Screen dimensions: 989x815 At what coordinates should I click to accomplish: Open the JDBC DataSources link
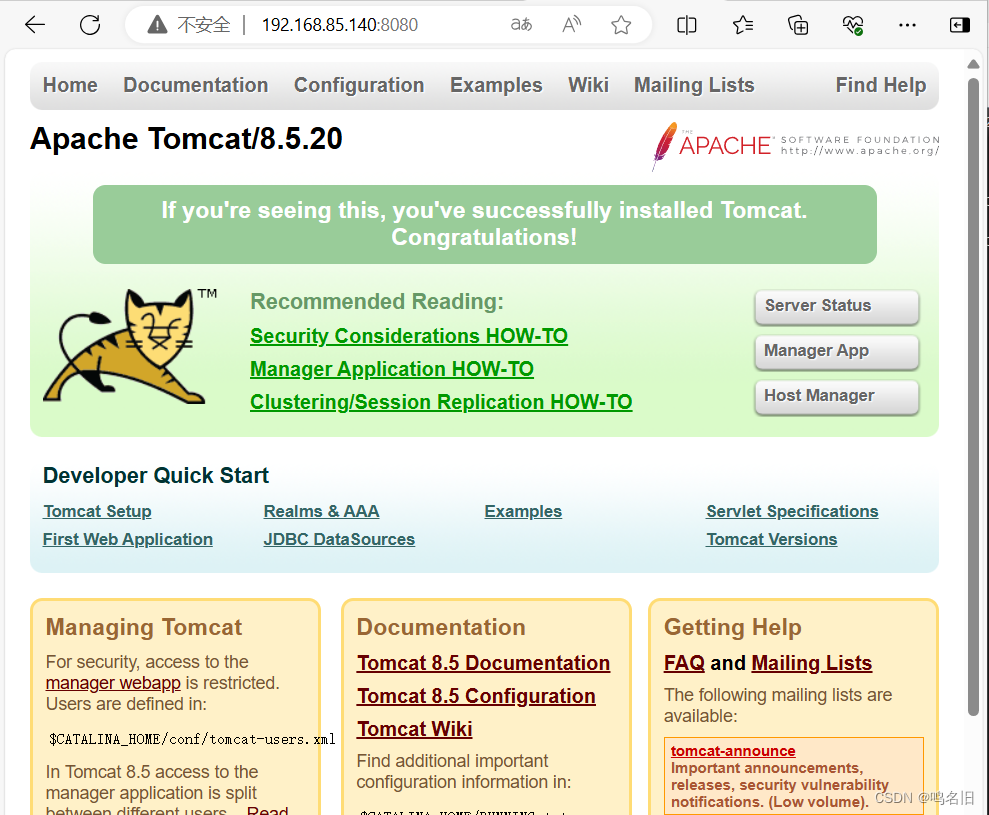coord(339,539)
